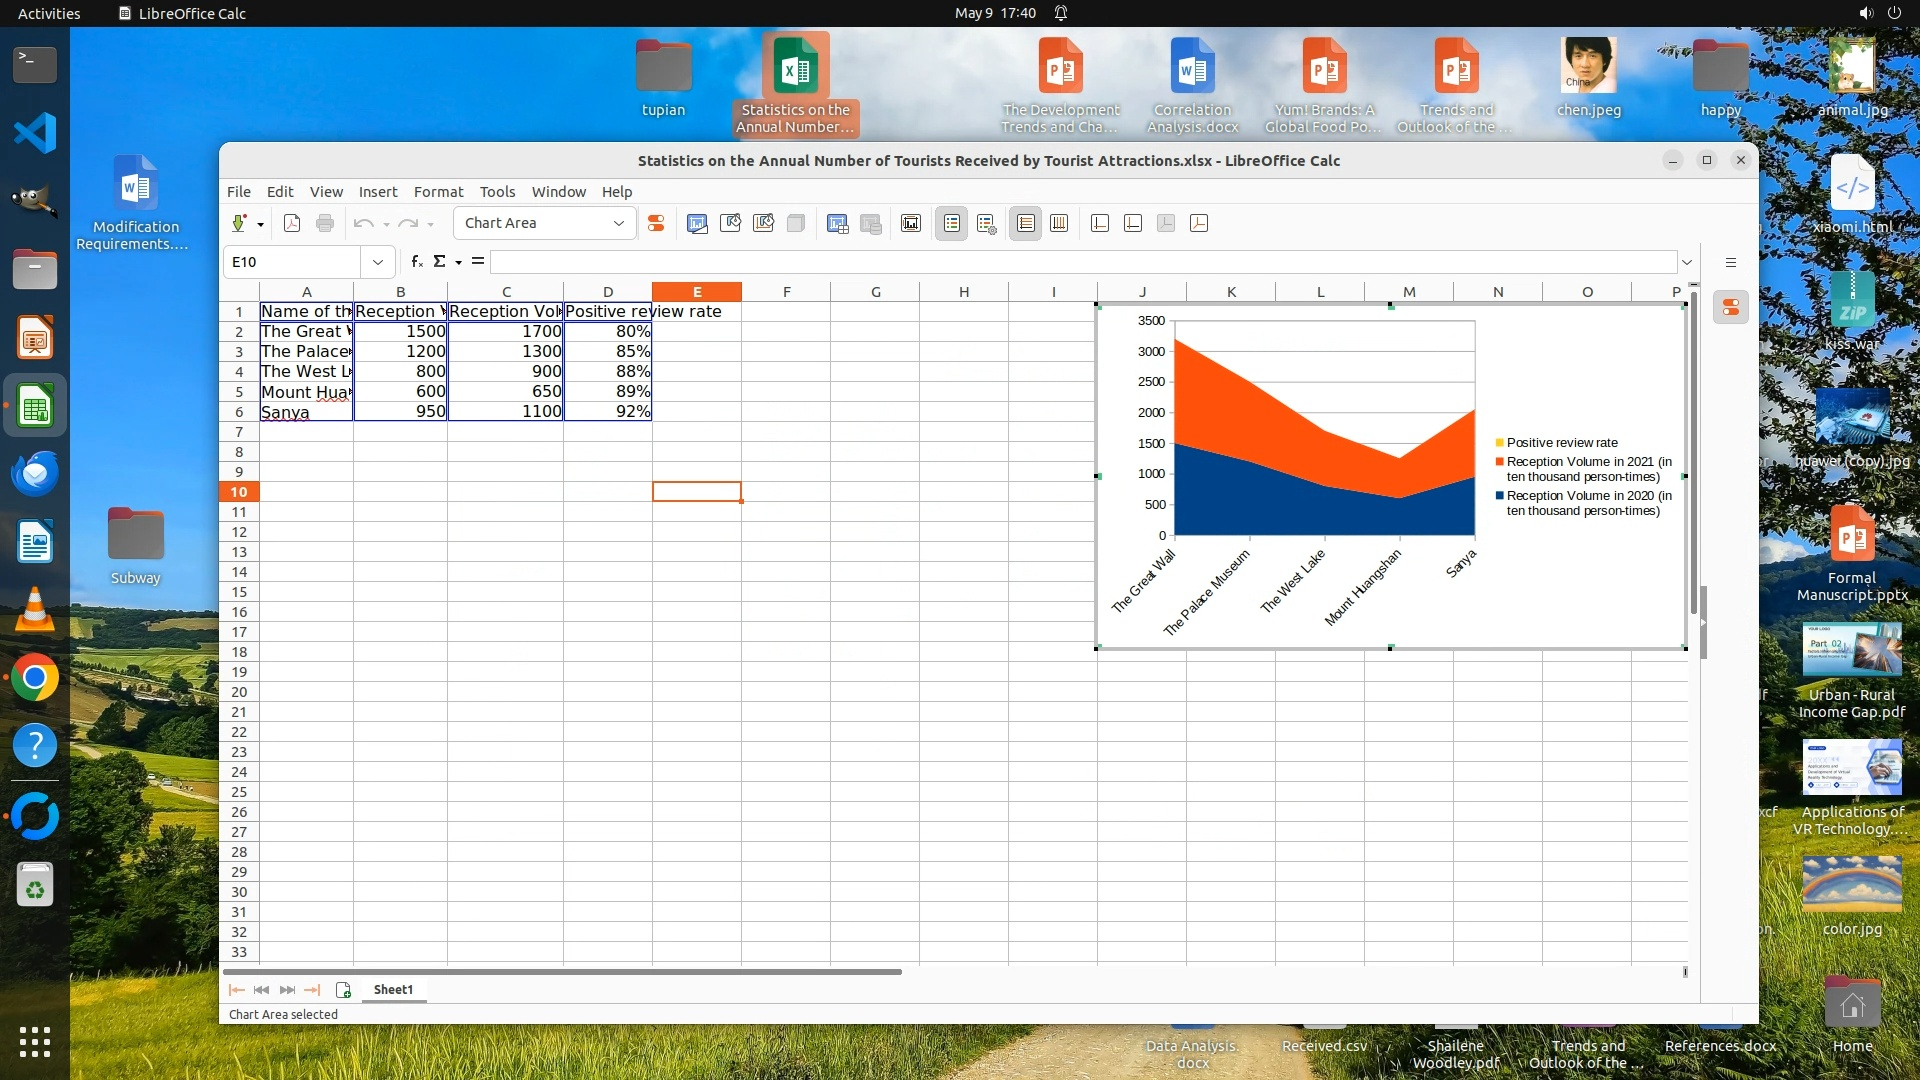Expand the Chart Area element dropdown
Screen dimensions: 1920x1080
(x=618, y=223)
